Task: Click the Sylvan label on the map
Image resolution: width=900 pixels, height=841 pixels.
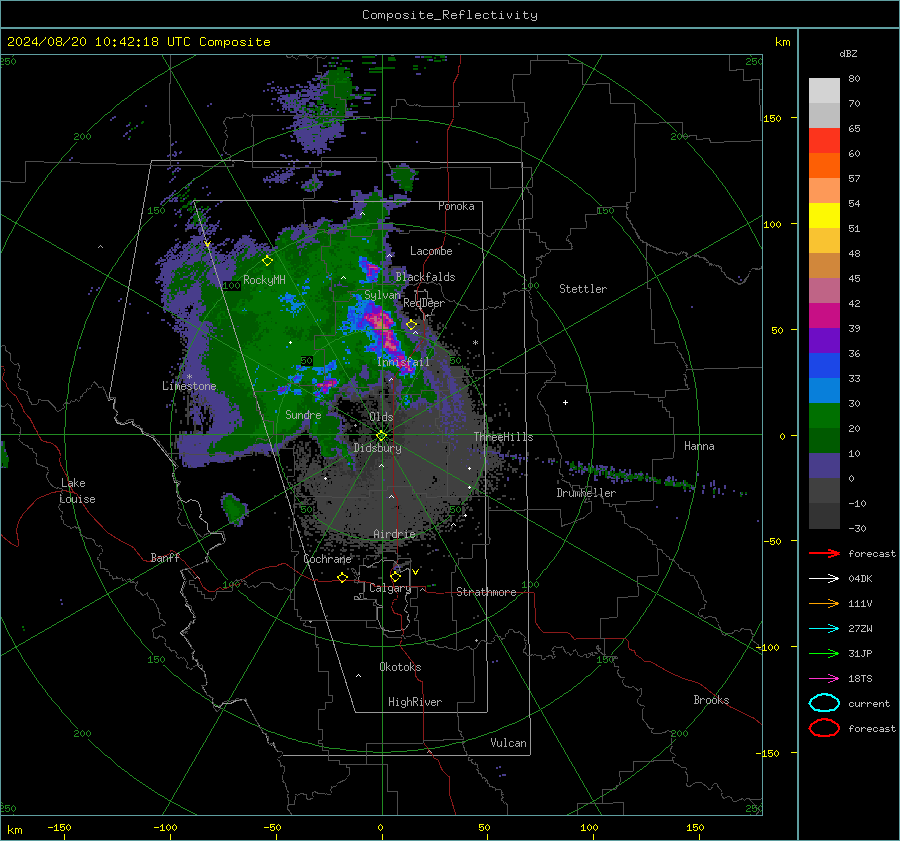Action: coord(382,295)
